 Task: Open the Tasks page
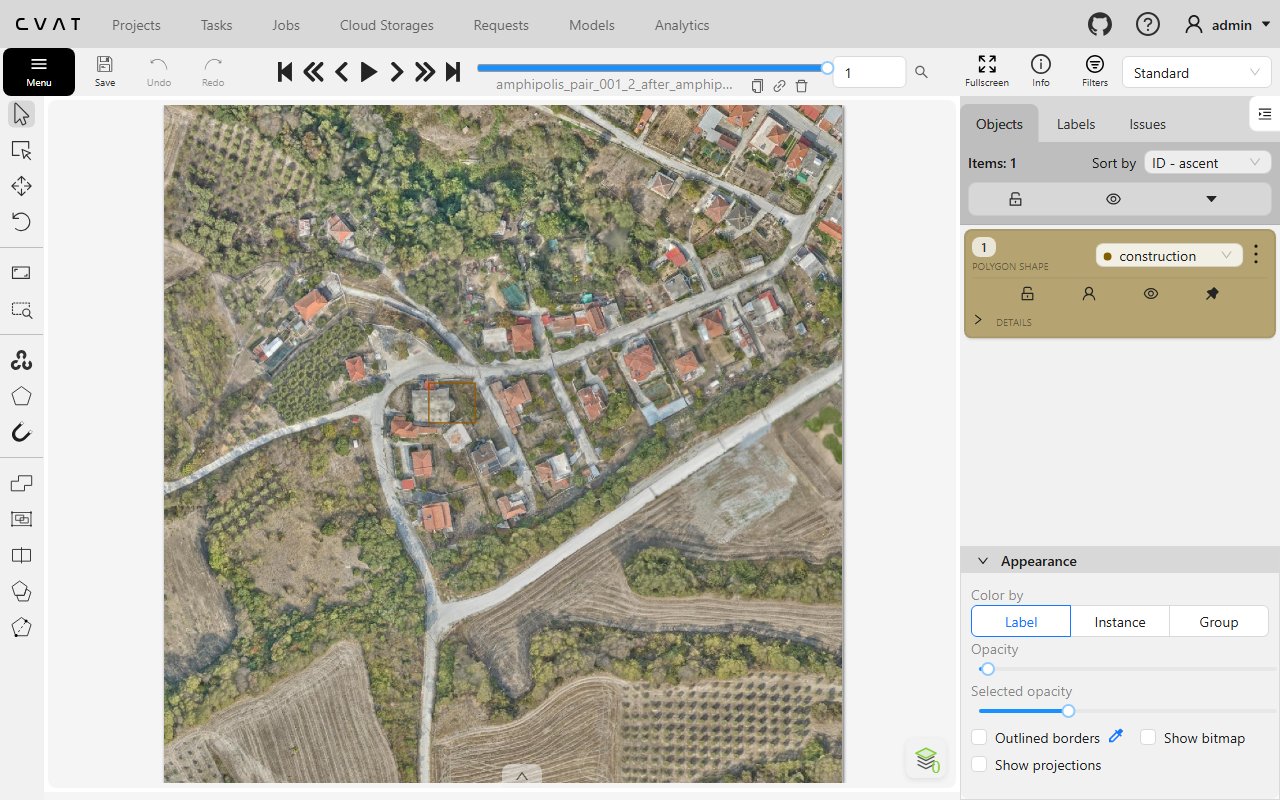point(216,25)
